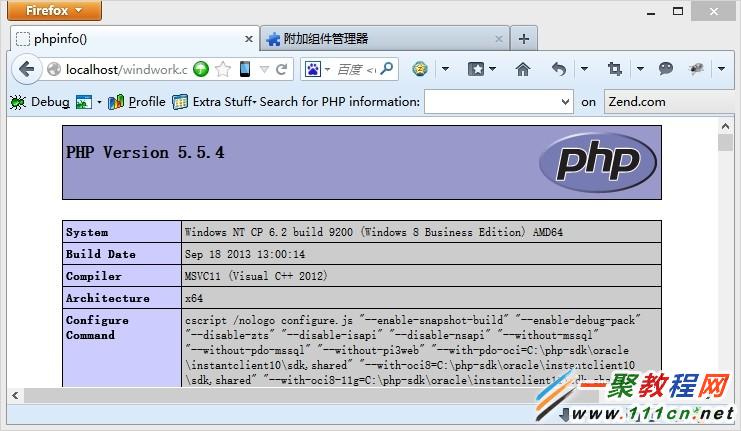This screenshot has width=741, height=431.
Task: Click the Extra Stuff calendar icon
Action: tap(180, 102)
